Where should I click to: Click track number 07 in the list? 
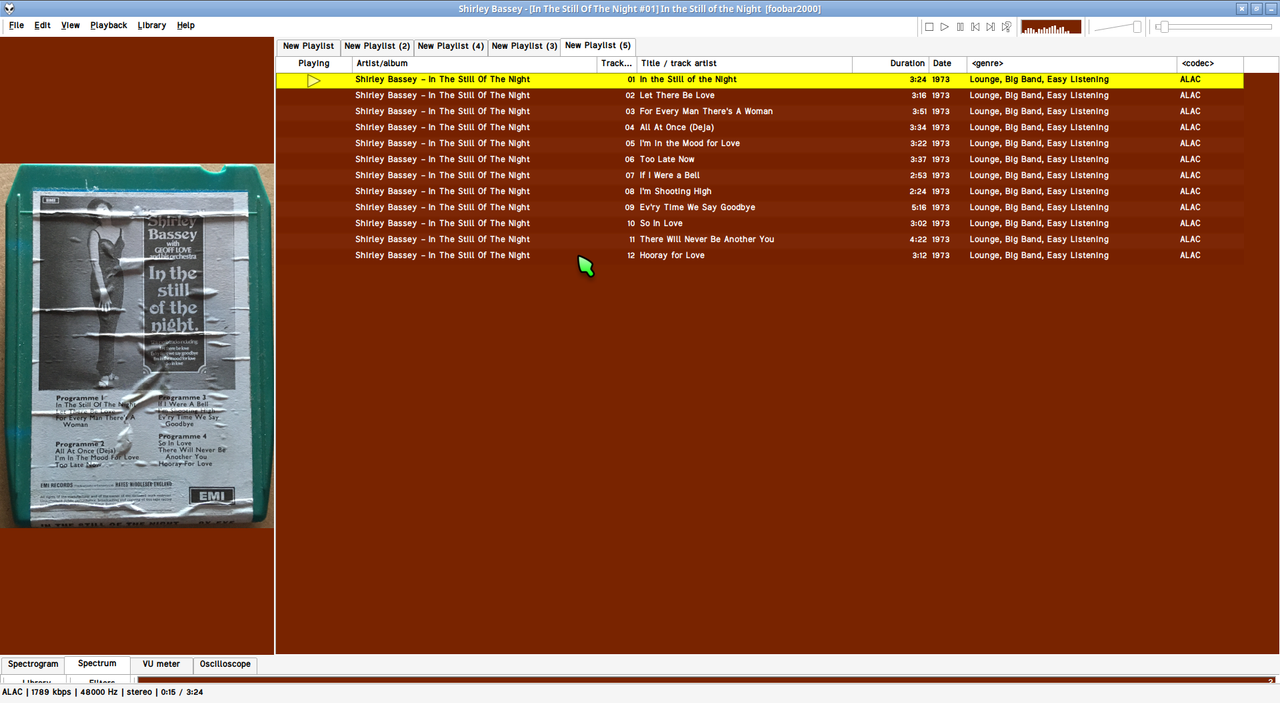pos(630,176)
